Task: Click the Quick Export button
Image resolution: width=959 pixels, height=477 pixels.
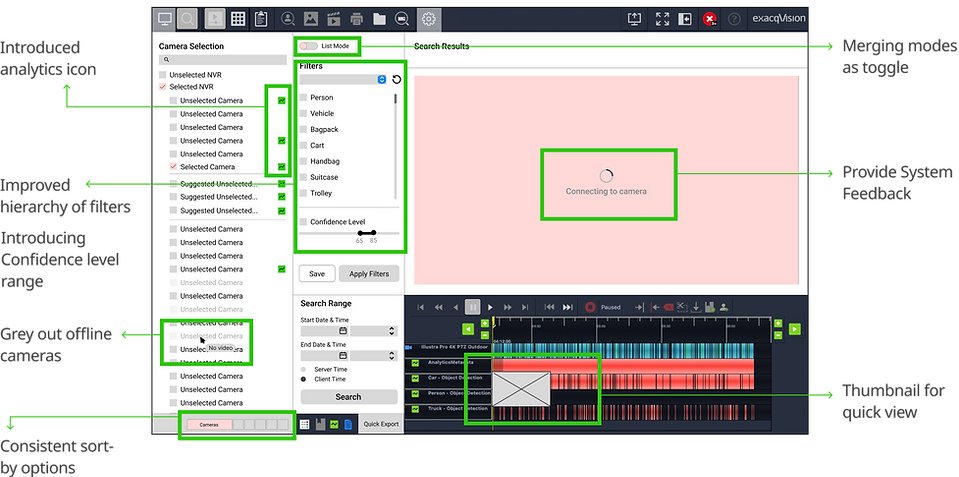Action: coord(381,424)
